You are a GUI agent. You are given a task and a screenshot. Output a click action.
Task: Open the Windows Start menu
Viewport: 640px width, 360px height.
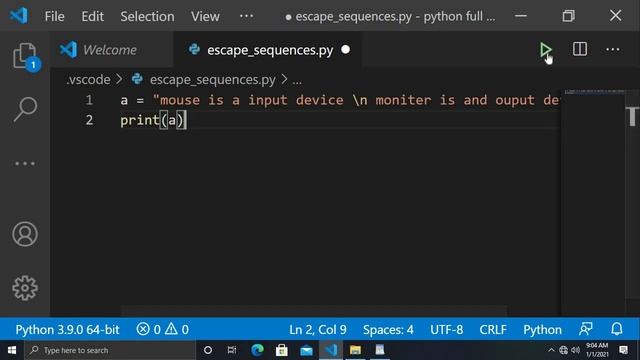[x=12, y=350]
